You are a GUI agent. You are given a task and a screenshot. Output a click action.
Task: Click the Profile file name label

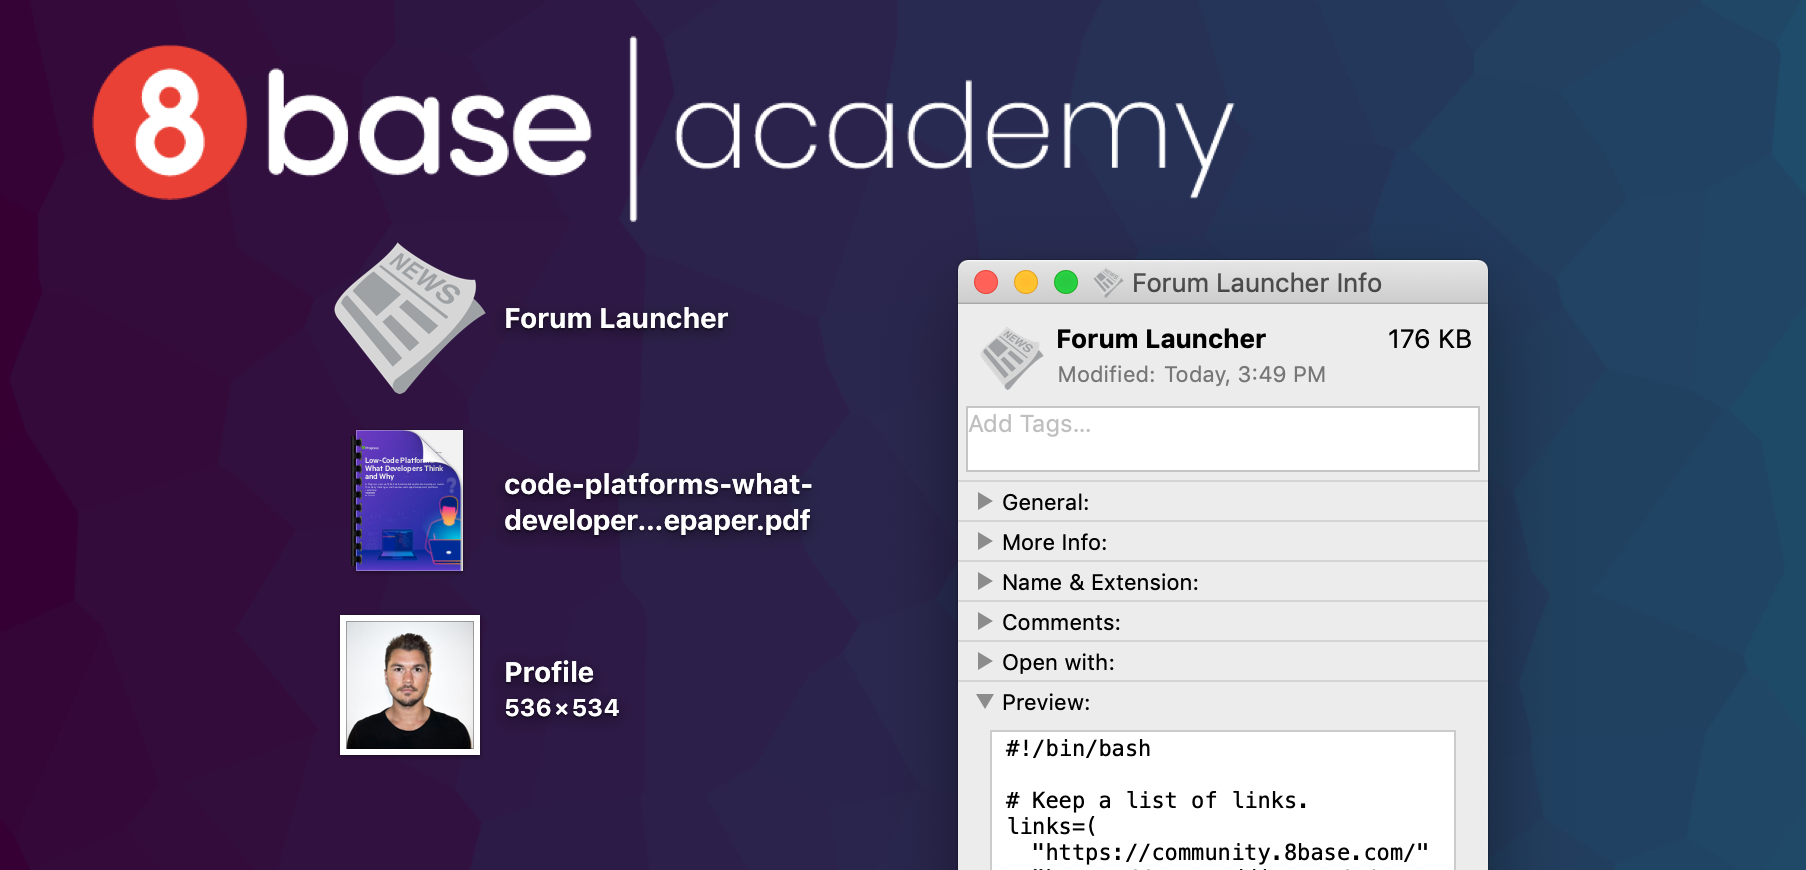tap(549, 672)
